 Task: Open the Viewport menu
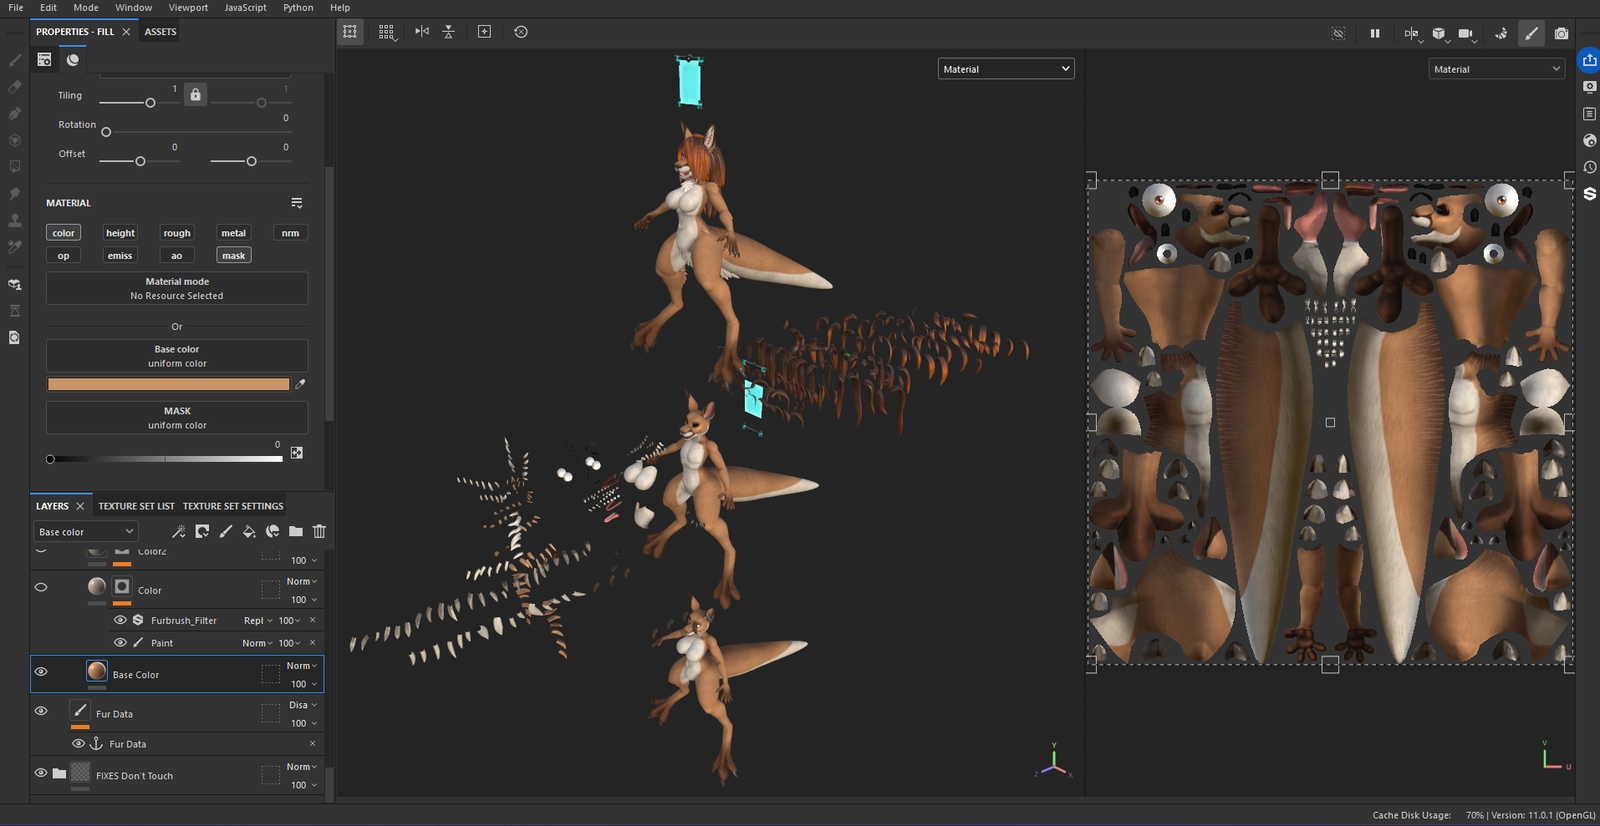coord(188,8)
